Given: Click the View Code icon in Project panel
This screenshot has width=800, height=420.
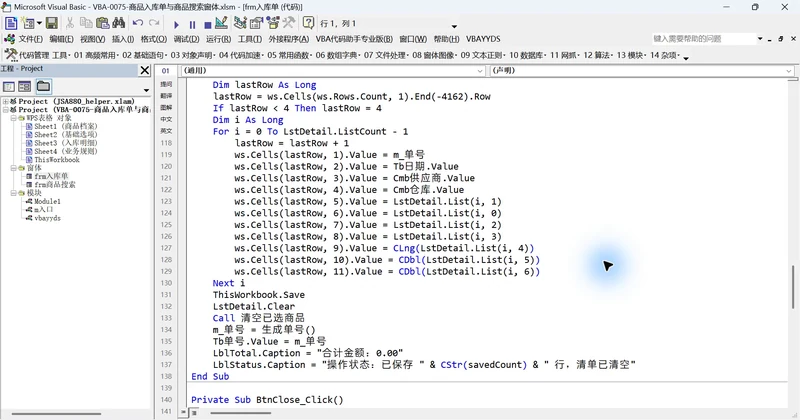Looking at the screenshot, I should pyautogui.click(x=9, y=86).
